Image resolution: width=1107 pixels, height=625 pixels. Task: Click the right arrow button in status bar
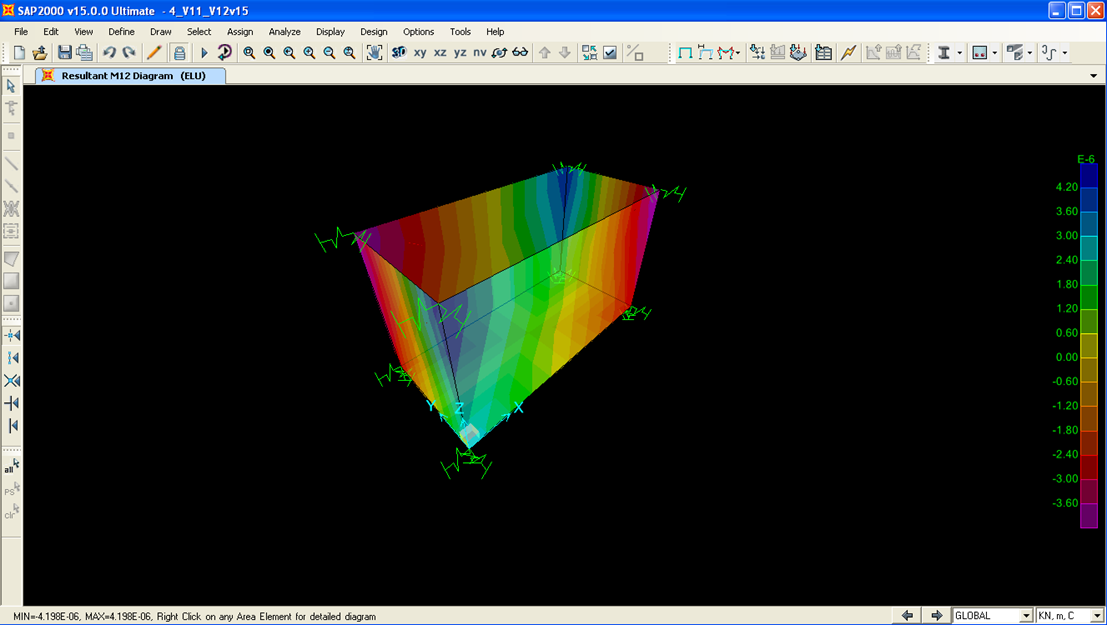936,616
